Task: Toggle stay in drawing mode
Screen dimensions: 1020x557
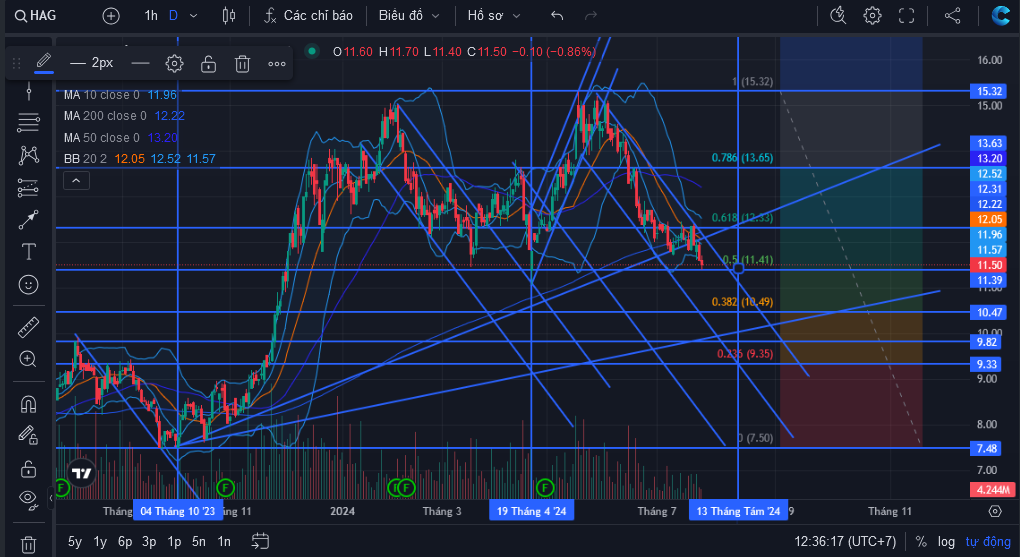Action: pyautogui.click(x=28, y=435)
